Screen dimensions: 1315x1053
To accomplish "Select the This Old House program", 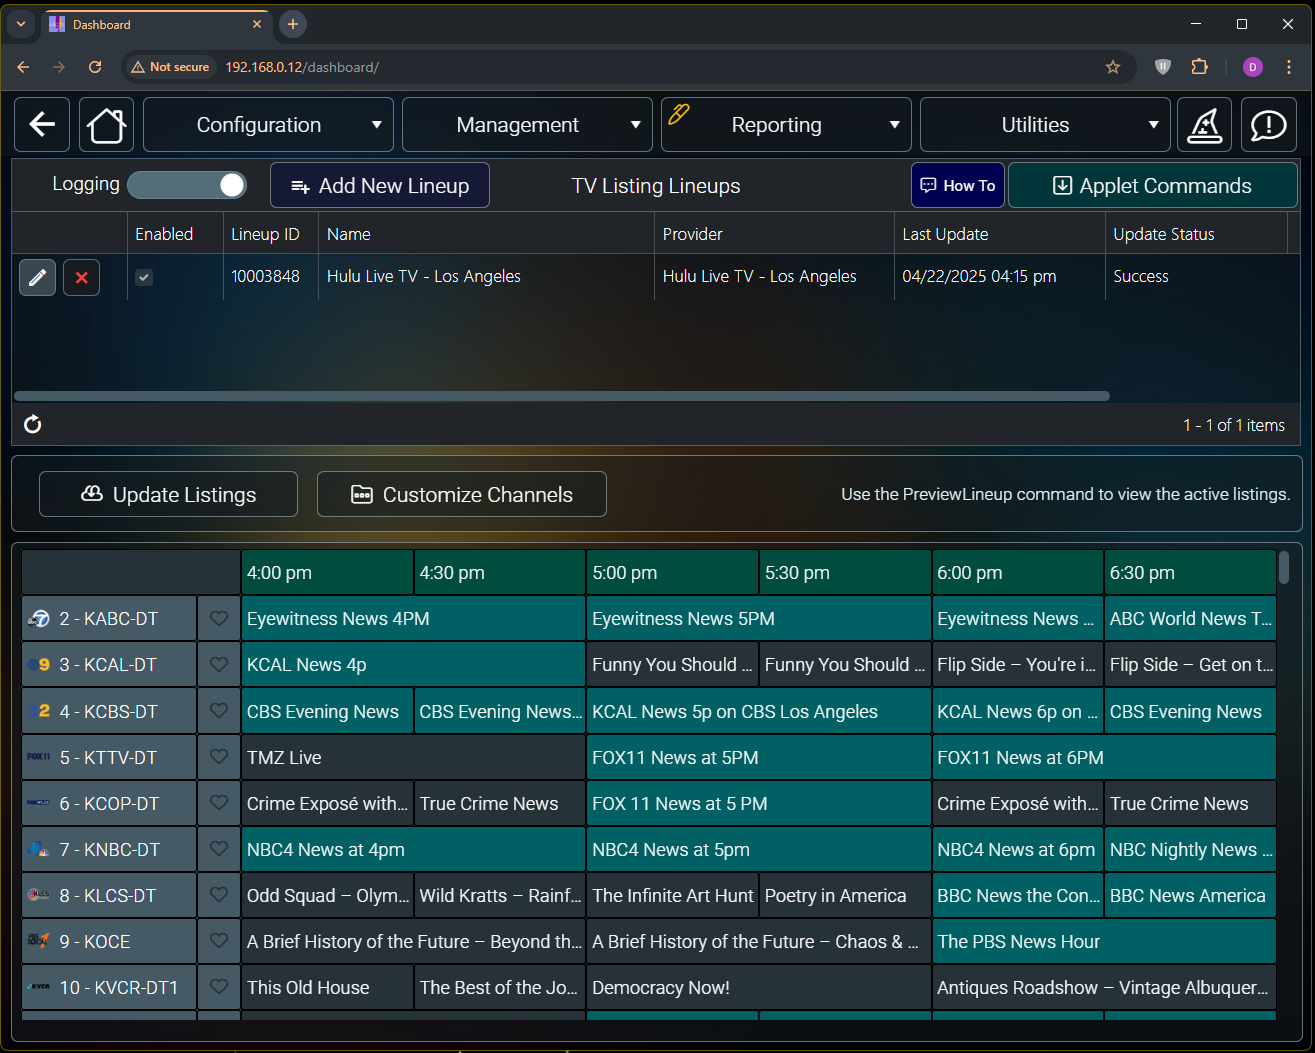I will point(327,987).
